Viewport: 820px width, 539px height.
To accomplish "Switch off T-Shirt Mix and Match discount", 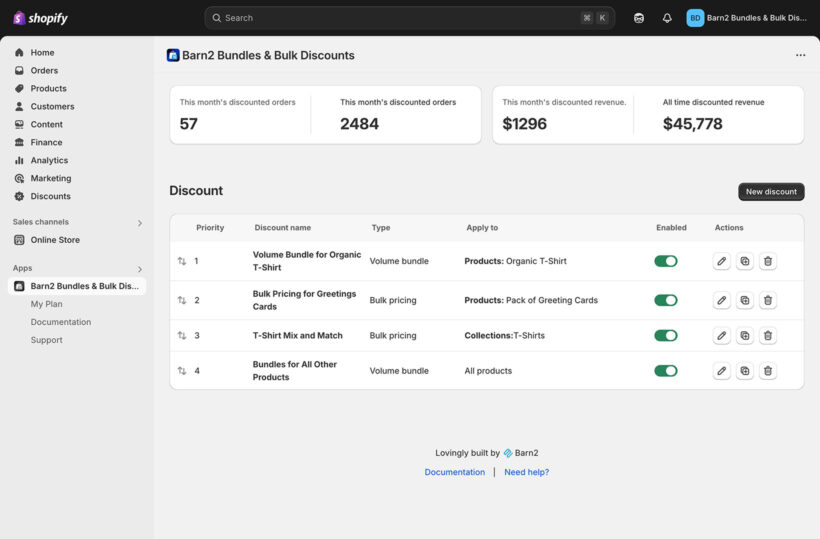I will click(x=665, y=336).
